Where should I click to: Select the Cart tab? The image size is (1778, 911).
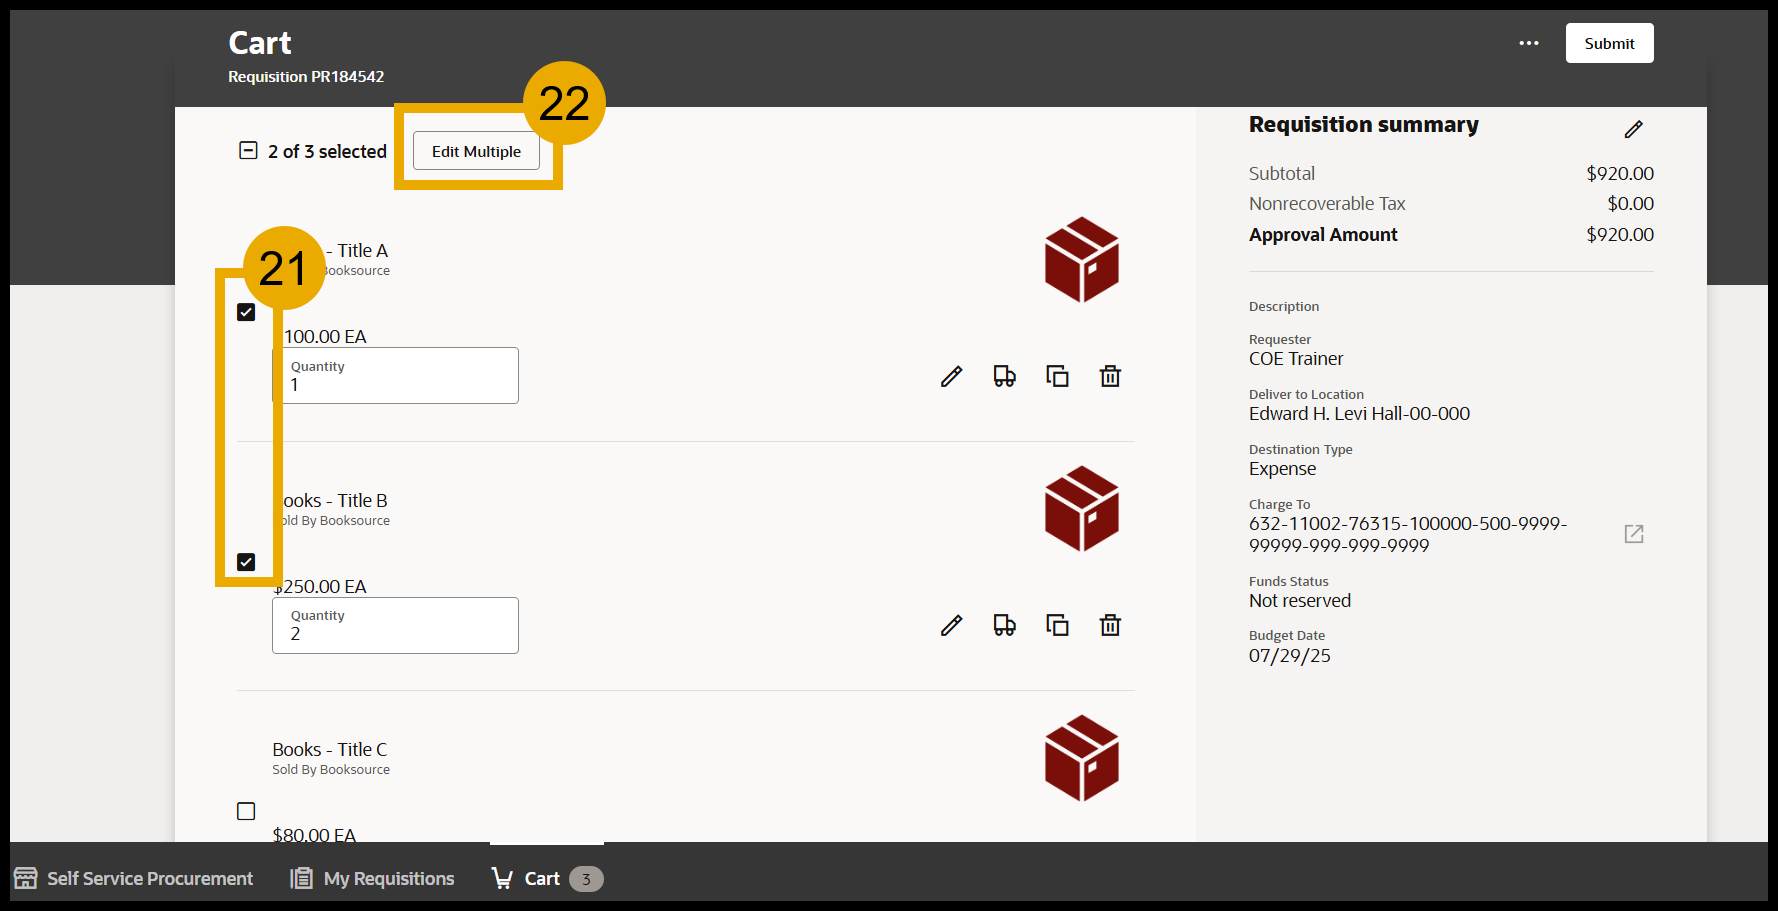(546, 878)
